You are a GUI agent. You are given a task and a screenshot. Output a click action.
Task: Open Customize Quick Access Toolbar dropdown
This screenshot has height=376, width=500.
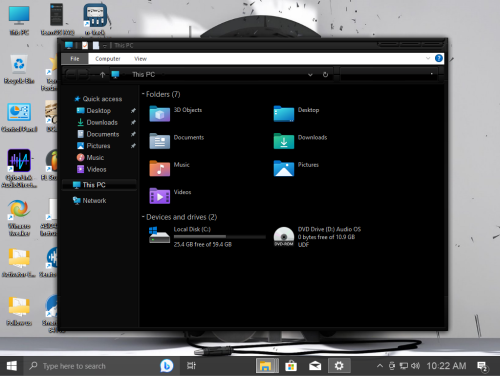105,45
